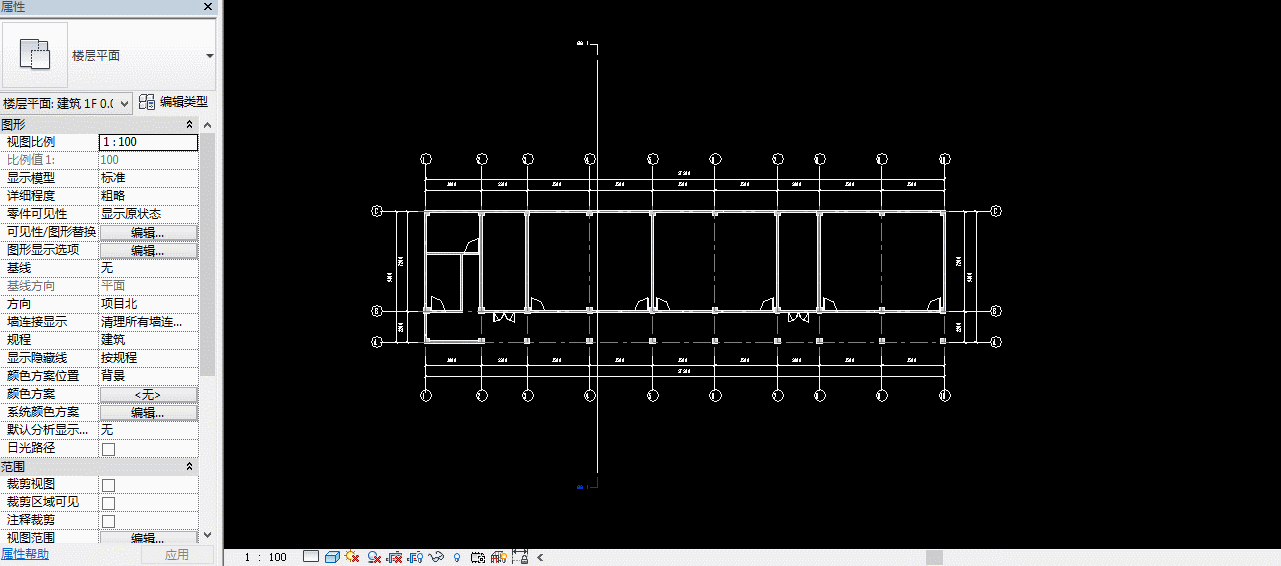1281x566 pixels.
Task: Click the Visual Style cube icon
Action: pos(332,557)
